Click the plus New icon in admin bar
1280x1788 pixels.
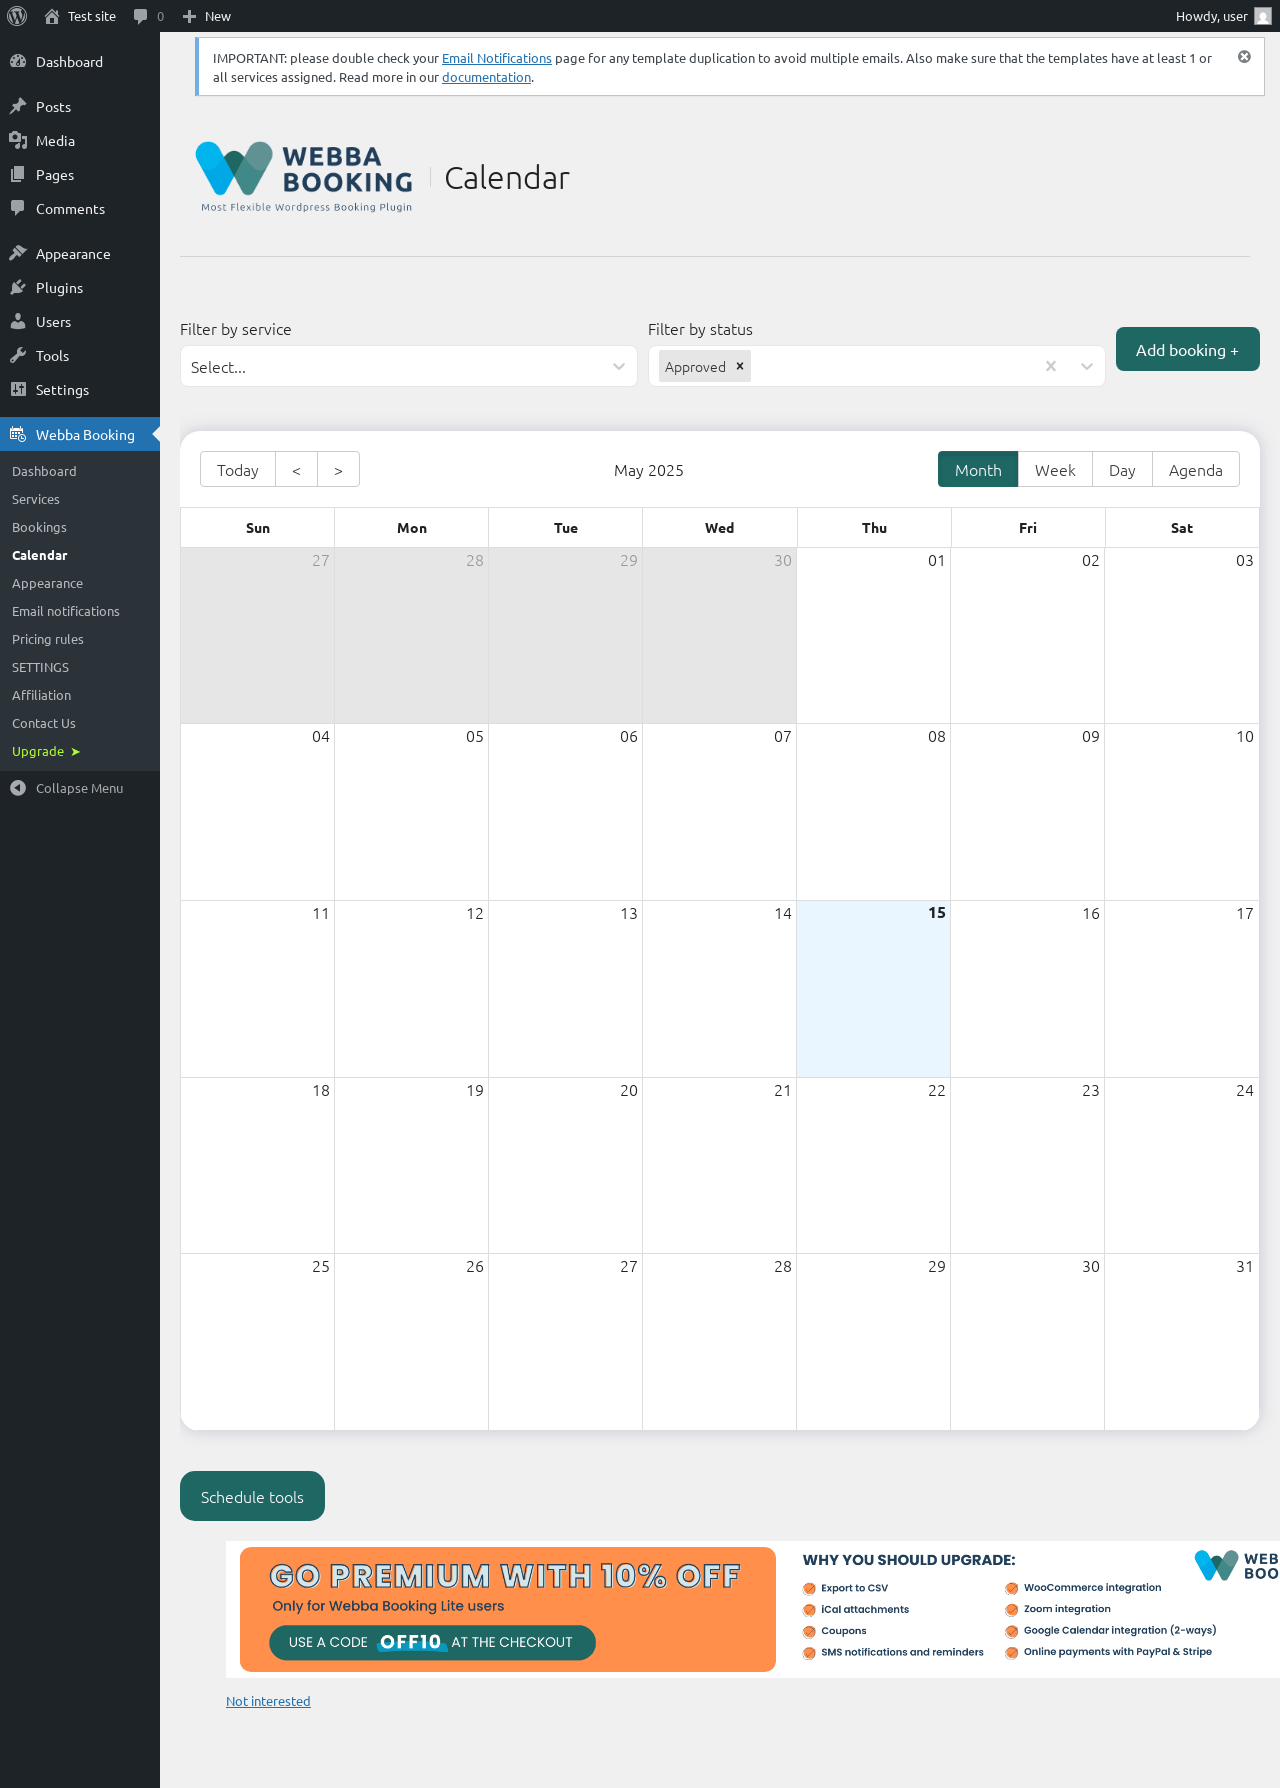[x=189, y=16]
